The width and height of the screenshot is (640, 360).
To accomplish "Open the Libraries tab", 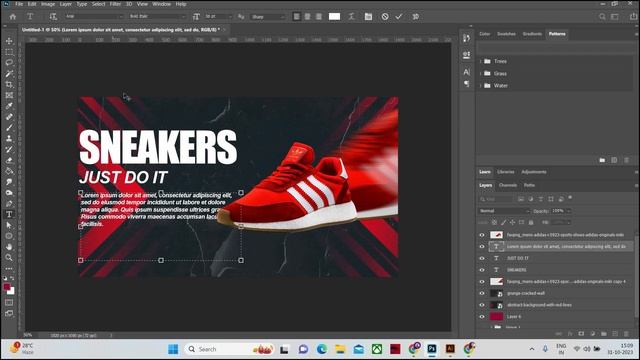I will point(506,172).
